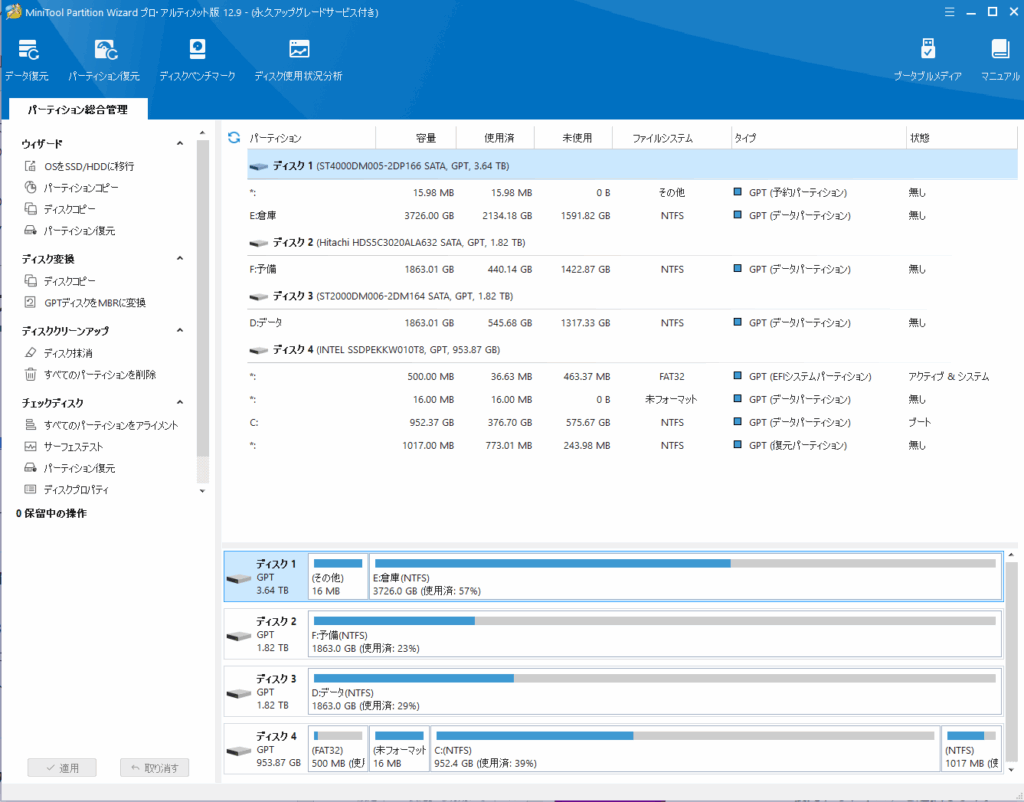Screen dimensions: 1024x802
Task: Click the 取り消す (Undo) button
Action: (154, 767)
